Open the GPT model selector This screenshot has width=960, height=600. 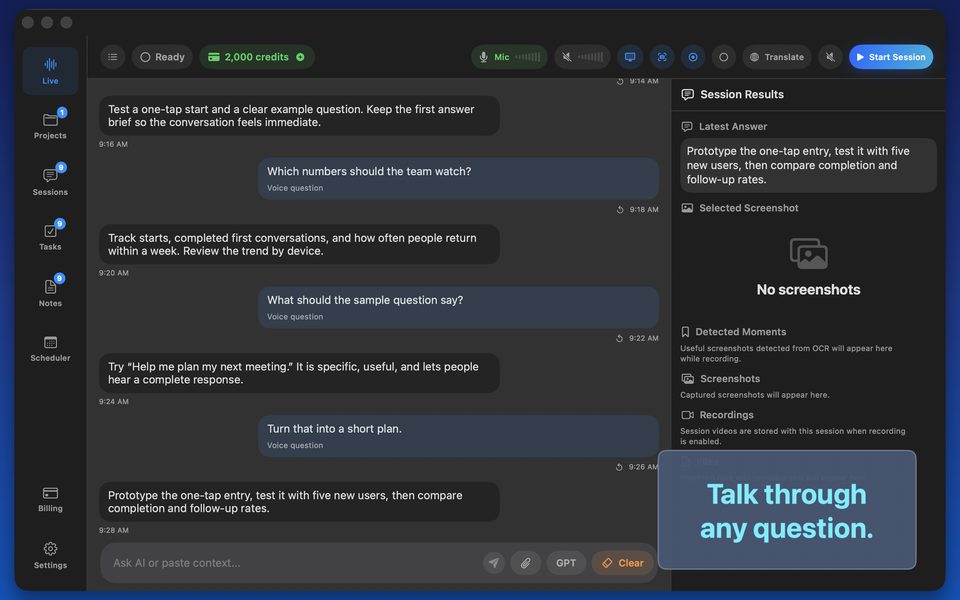pos(566,563)
